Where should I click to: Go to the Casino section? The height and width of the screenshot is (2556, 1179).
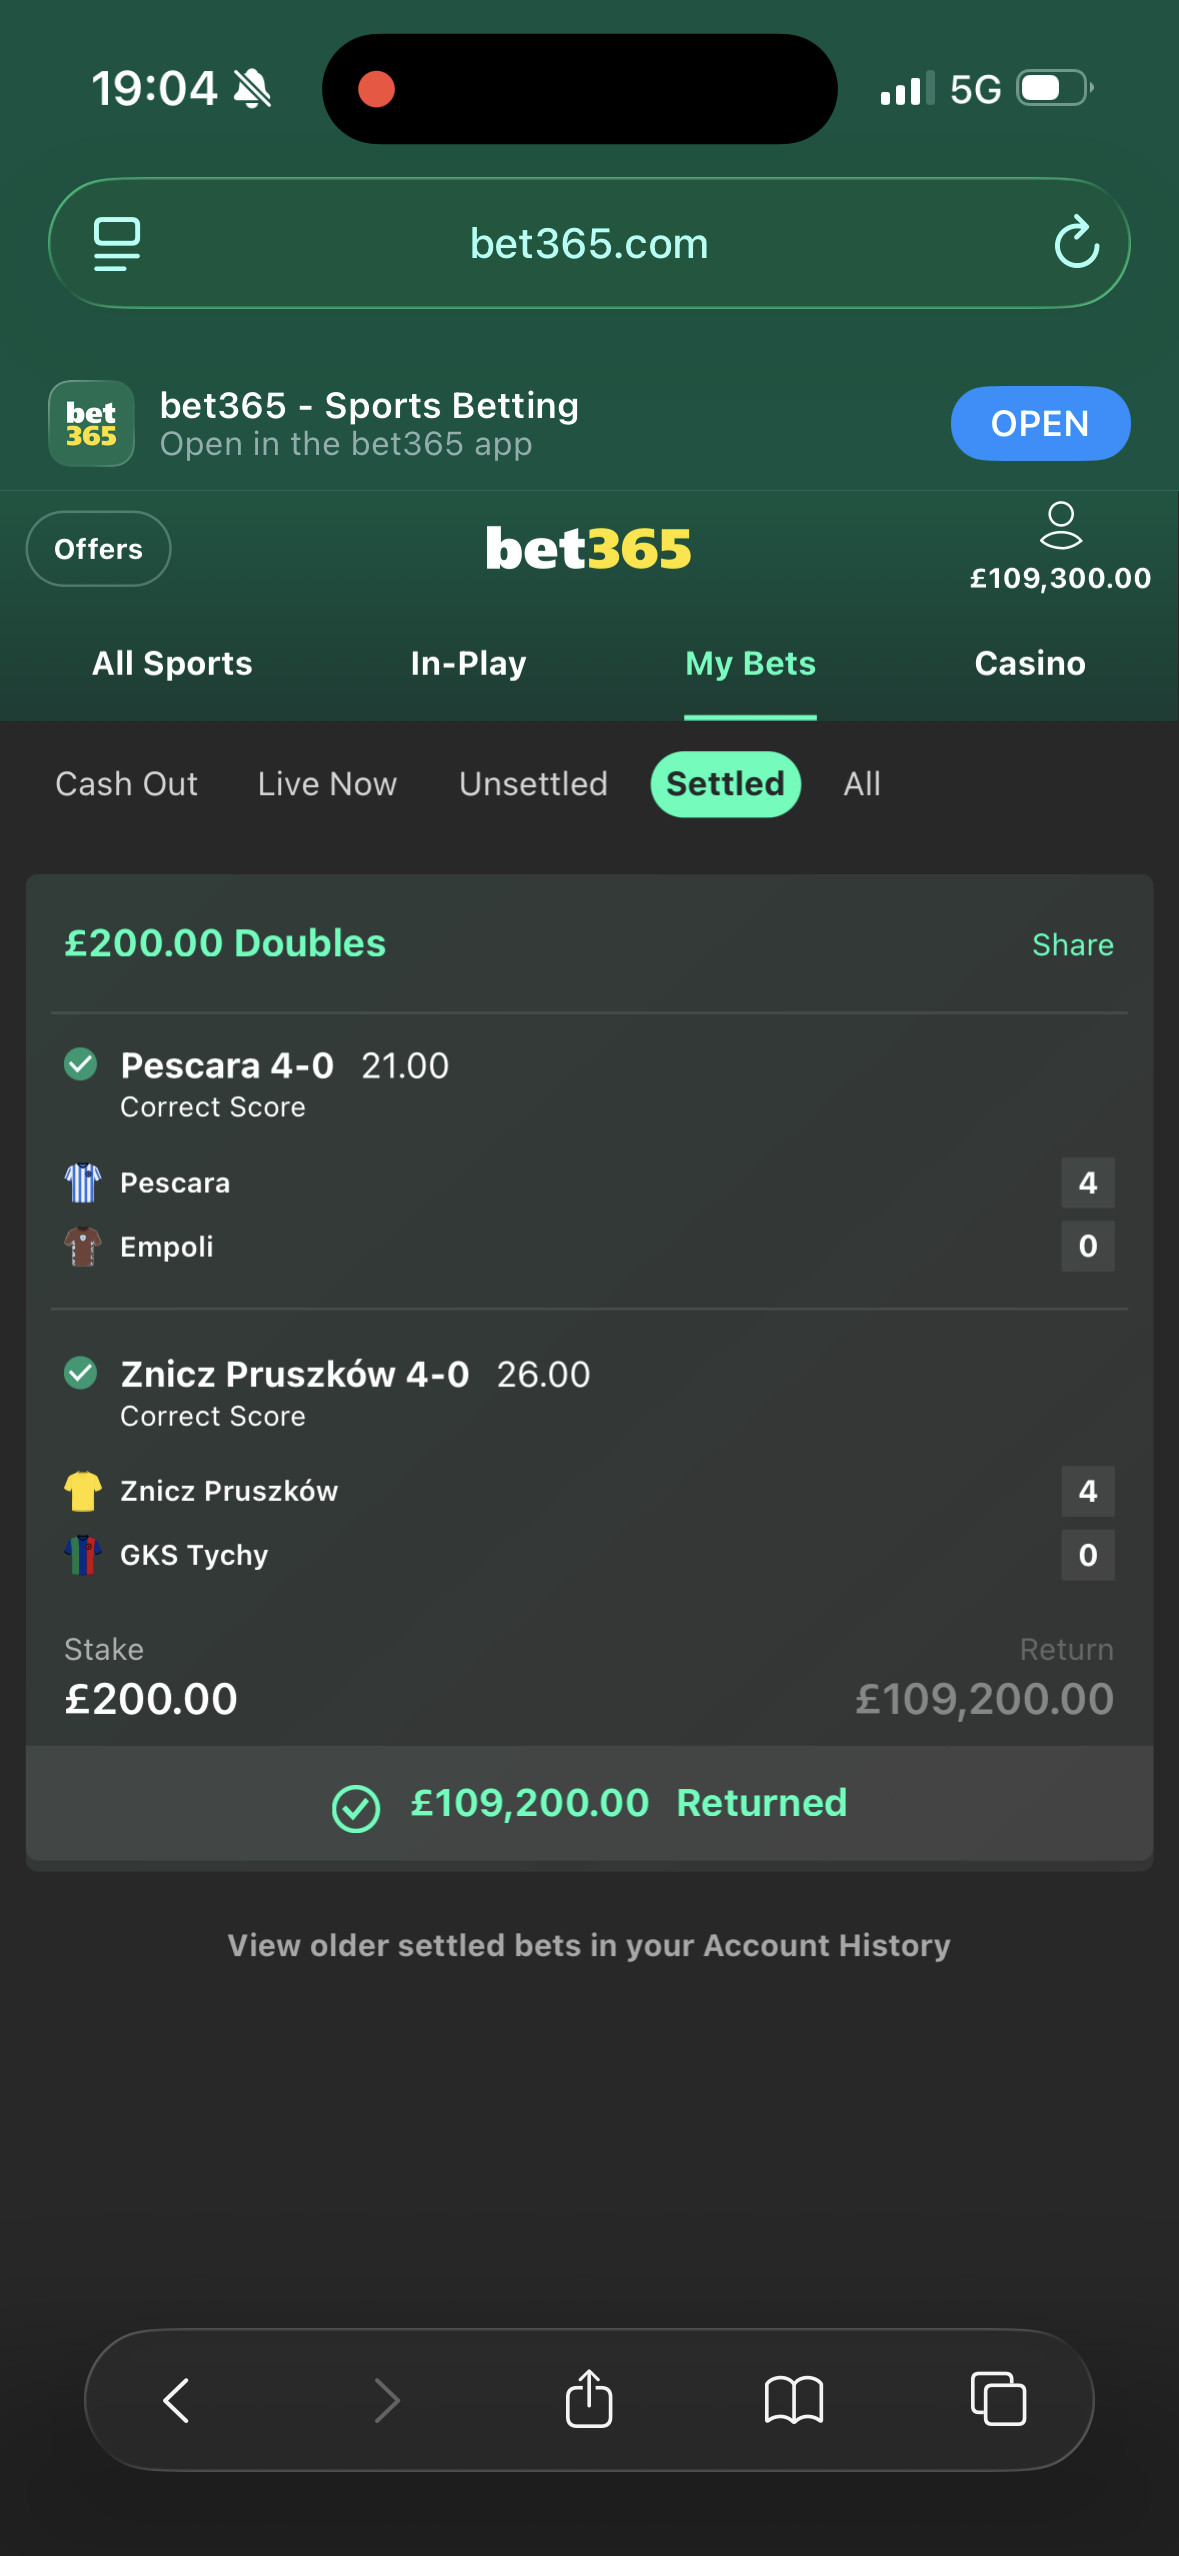(1030, 663)
